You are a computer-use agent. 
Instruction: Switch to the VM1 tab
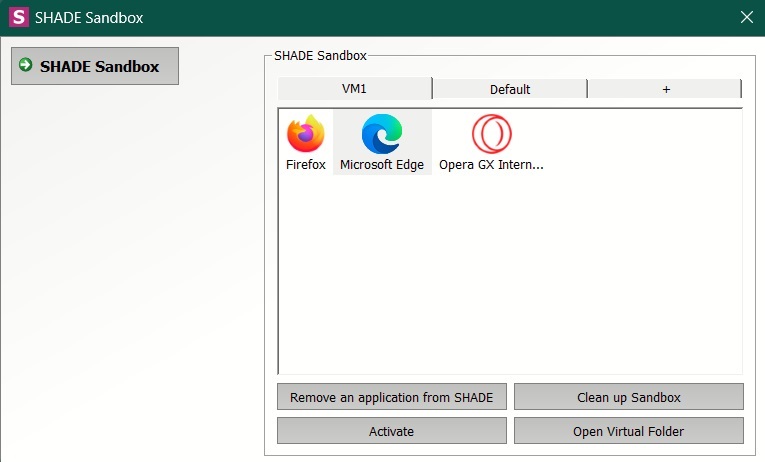(x=354, y=89)
